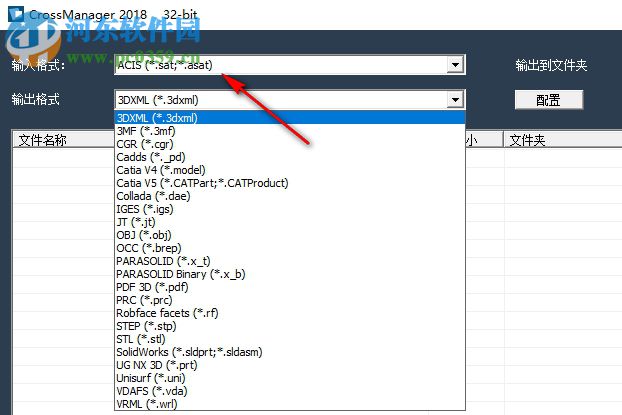622x415 pixels.
Task: Collapse the 输出格式 dropdown arrow
Action: point(455,100)
